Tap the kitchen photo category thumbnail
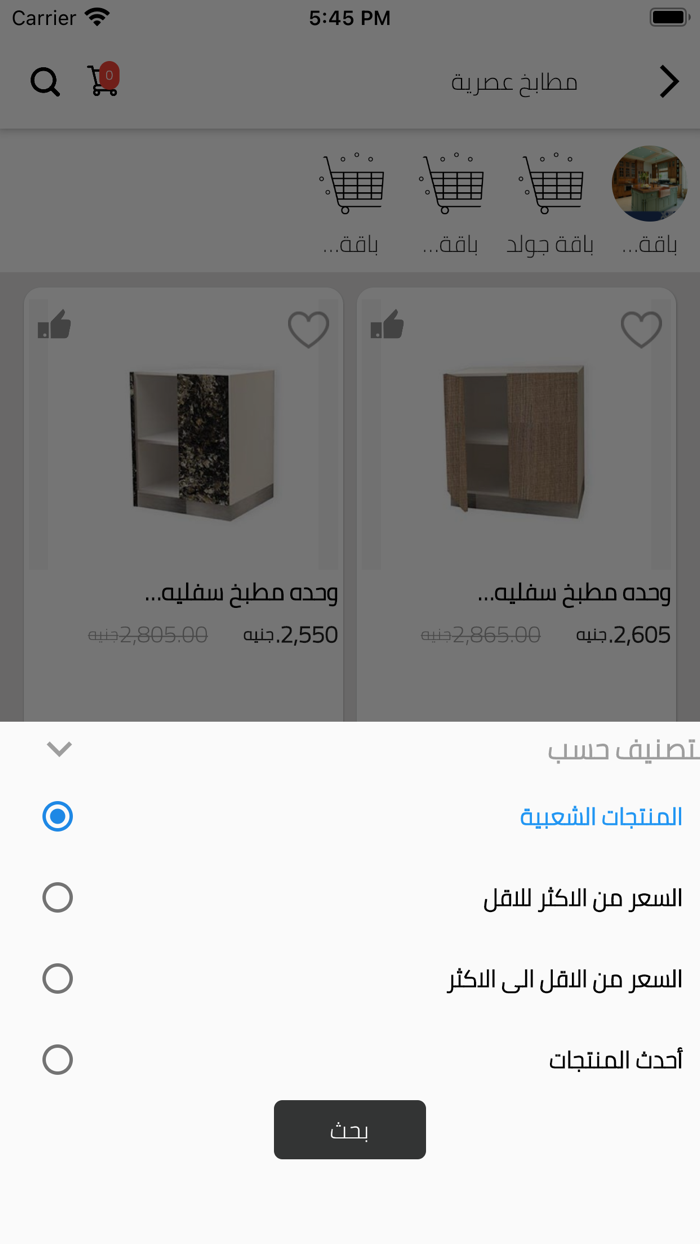The image size is (700, 1244). point(651,183)
